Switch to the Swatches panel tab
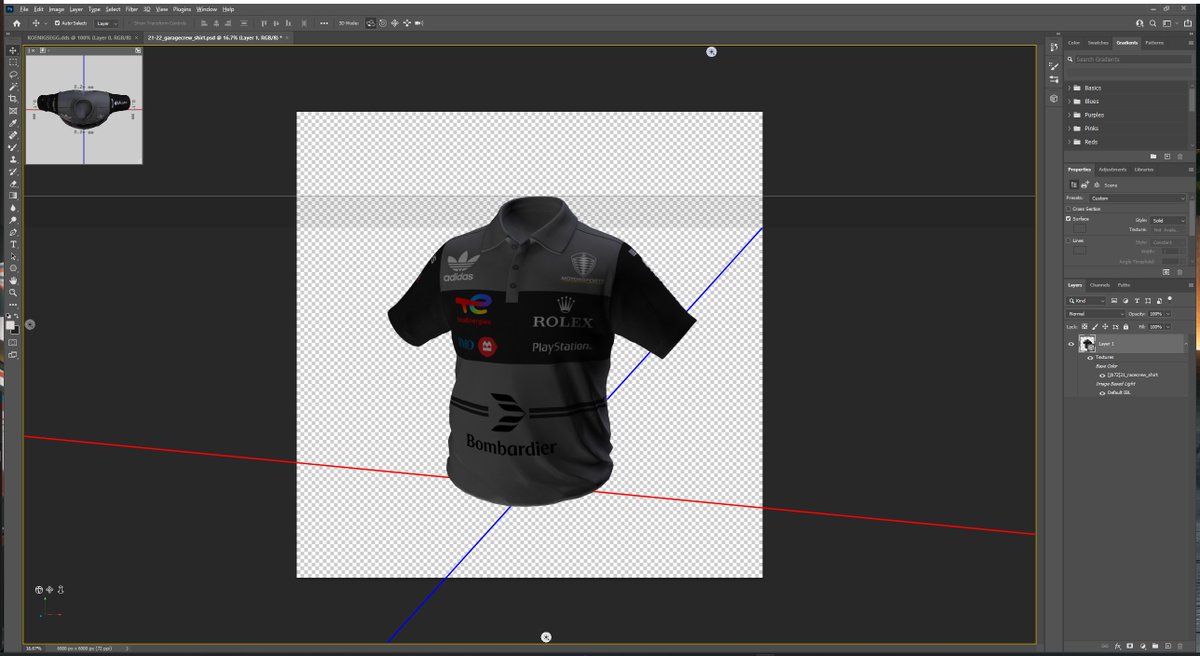The height and width of the screenshot is (656, 1200). coord(1098,43)
